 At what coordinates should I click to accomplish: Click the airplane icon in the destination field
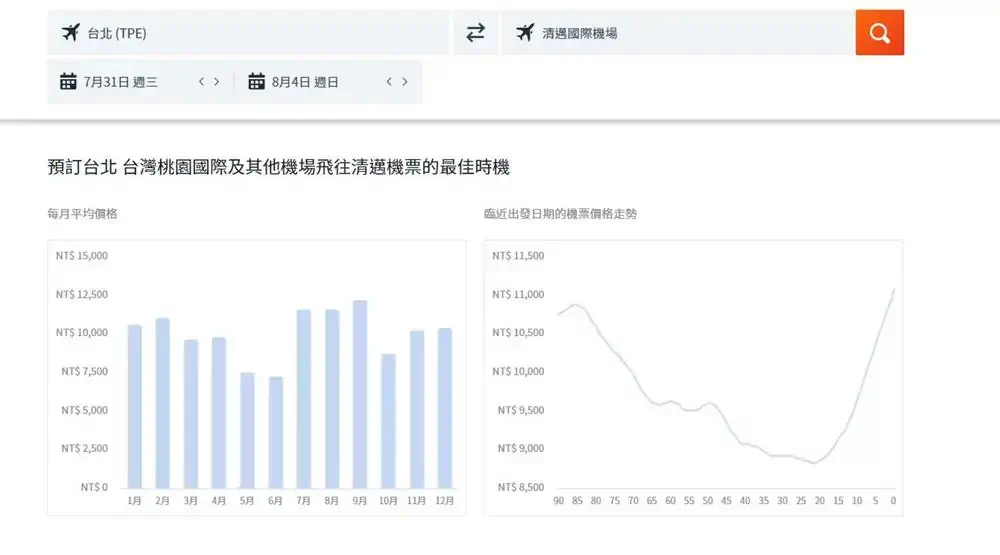[x=525, y=33]
